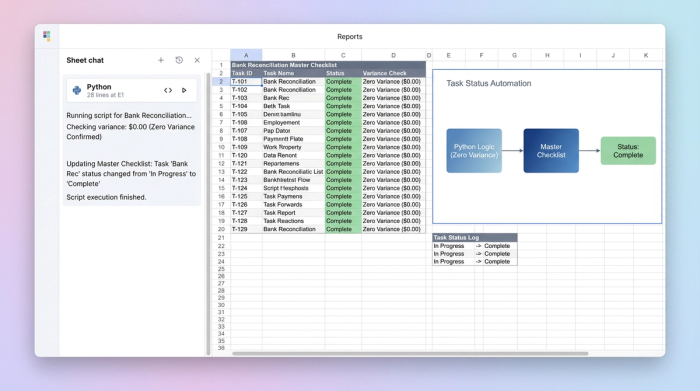The width and height of the screenshot is (700, 391).
Task: Select column C header
Action: 343,55
